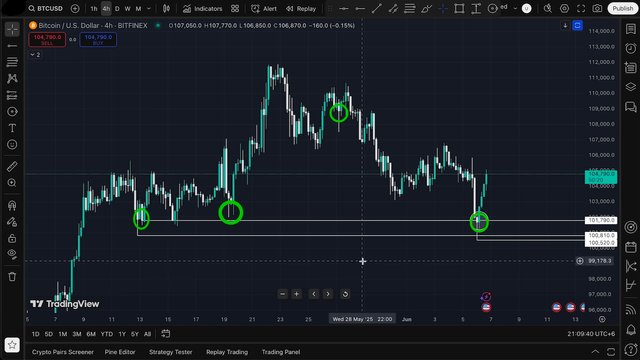Start bar Replay mode
This screenshot has height=360, width=640.
[x=301, y=9]
